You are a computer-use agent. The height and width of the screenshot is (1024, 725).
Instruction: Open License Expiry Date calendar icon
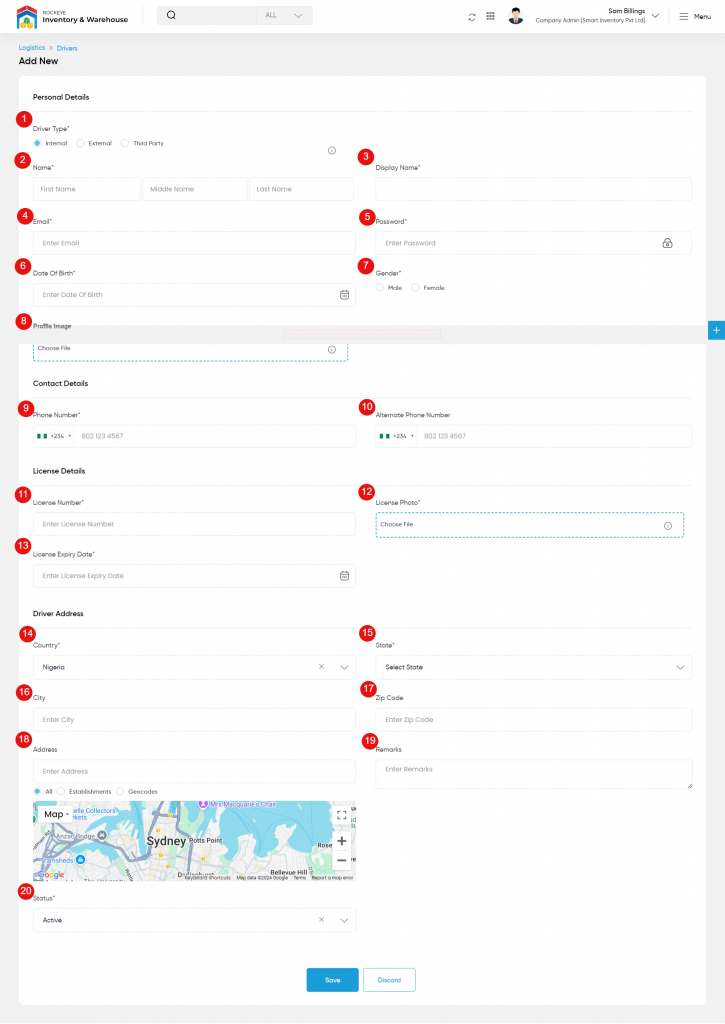344,576
